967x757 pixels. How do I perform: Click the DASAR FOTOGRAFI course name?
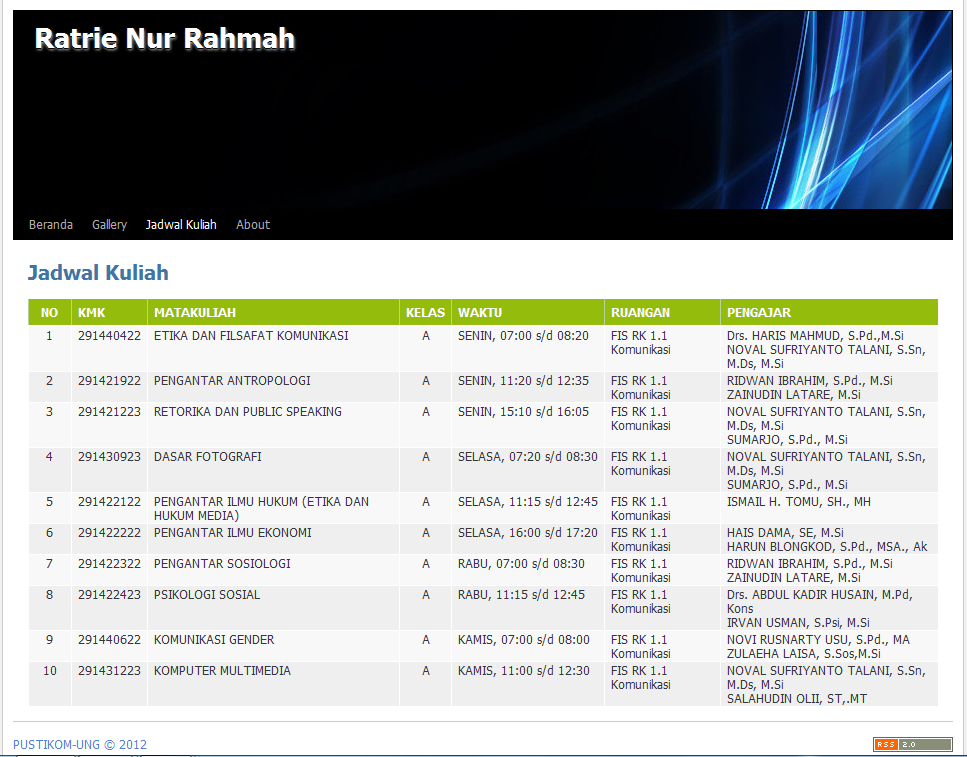(x=207, y=457)
